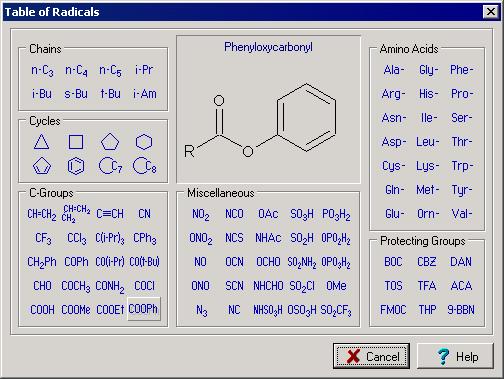The image size is (504, 379).
Task: Select the CPh3 trityl group
Action: pyautogui.click(x=145, y=238)
